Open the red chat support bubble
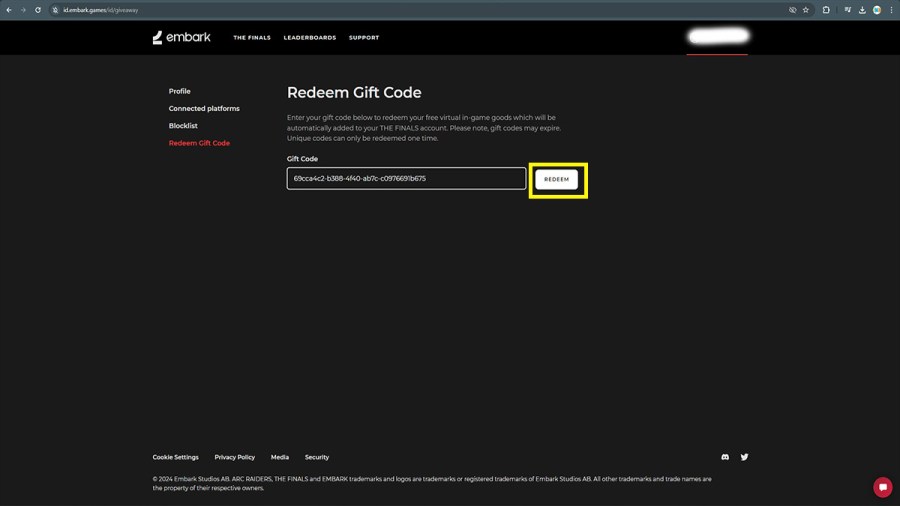 click(x=882, y=487)
